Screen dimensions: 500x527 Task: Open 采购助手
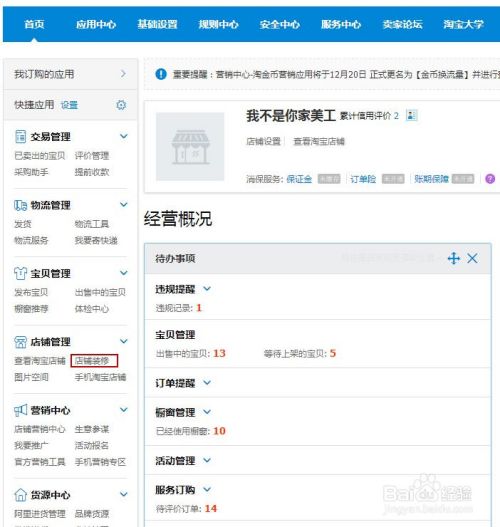[31, 172]
